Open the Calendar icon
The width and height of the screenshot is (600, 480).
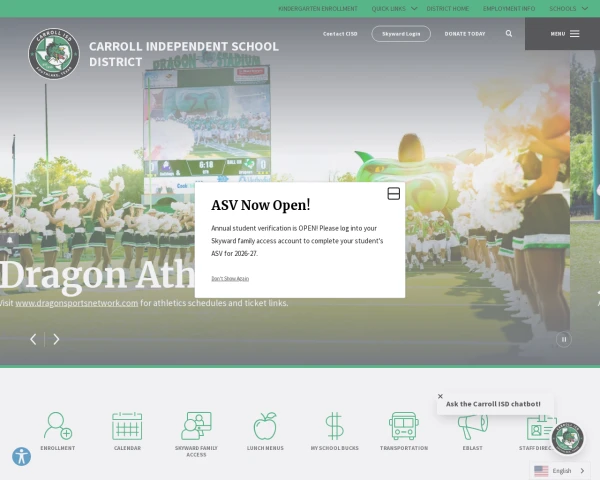point(127,426)
